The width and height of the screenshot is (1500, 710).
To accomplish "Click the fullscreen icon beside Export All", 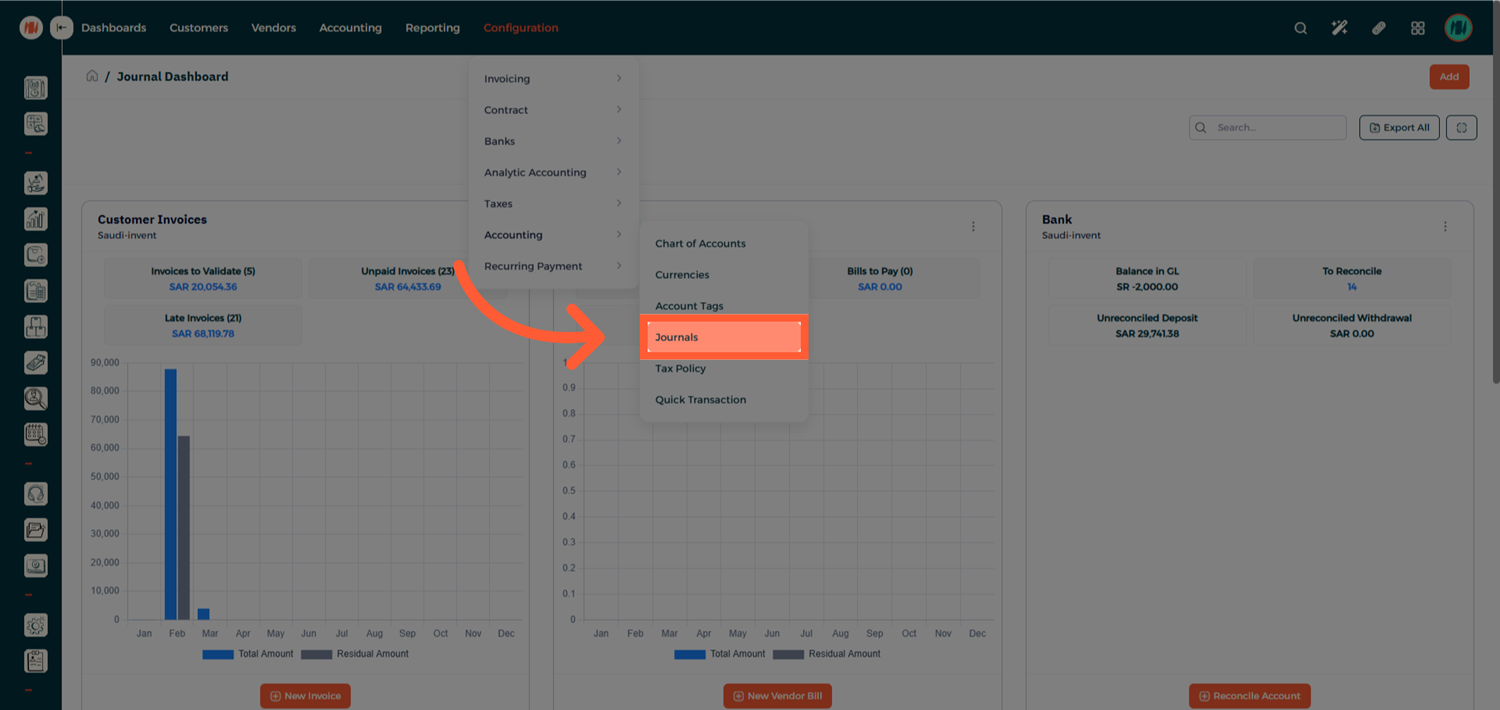I will [x=1461, y=128].
